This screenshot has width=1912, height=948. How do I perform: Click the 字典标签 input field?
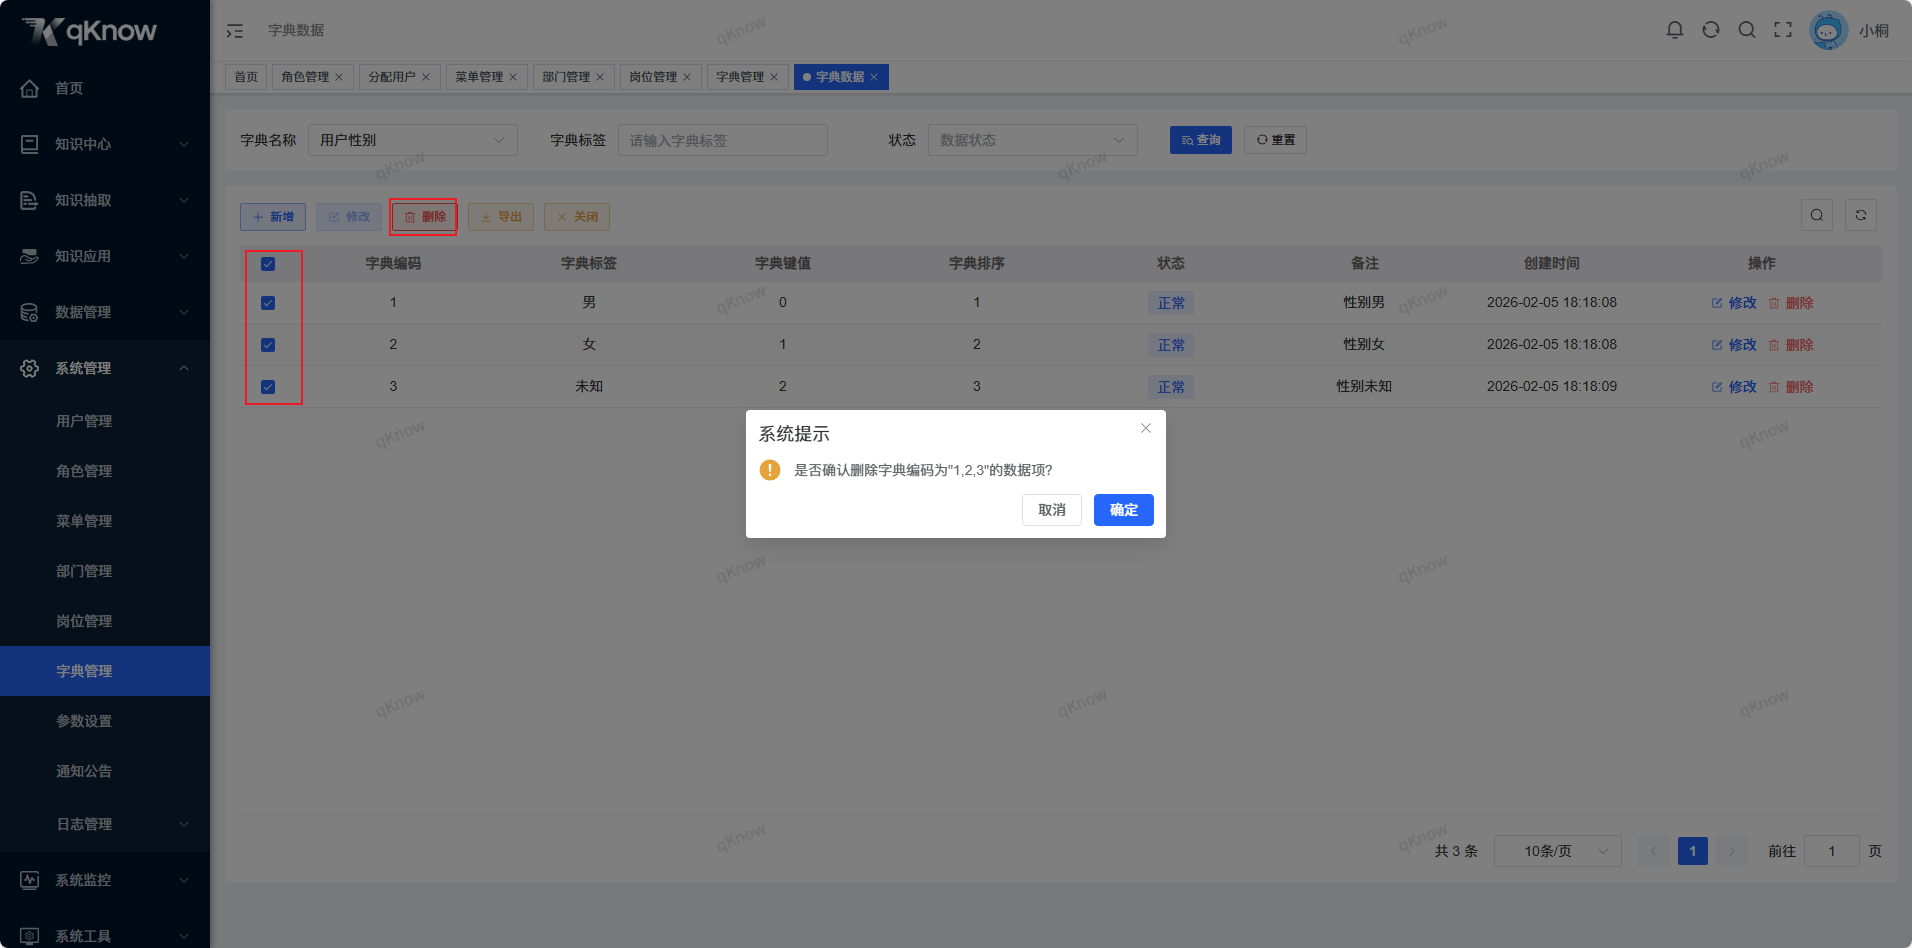tap(723, 140)
